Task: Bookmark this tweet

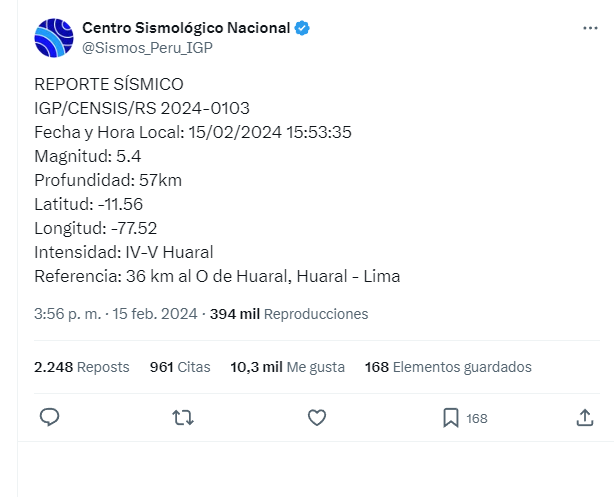Action: click(451, 418)
